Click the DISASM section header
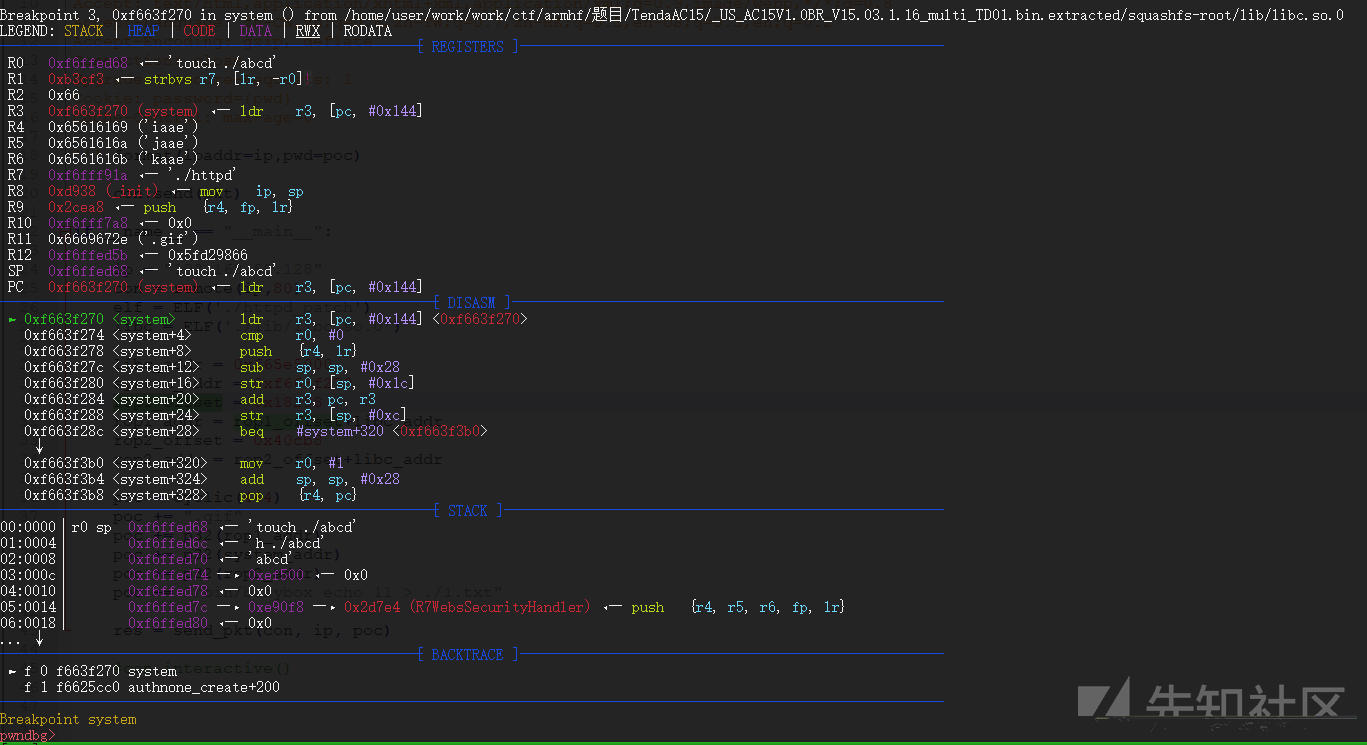Viewport: 1367px width, 745px height. pyautogui.click(x=472, y=302)
